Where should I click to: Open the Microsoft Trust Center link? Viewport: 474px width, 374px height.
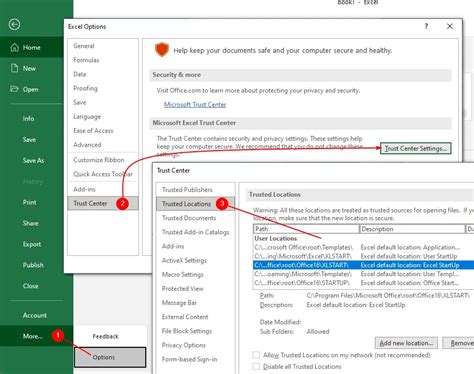[x=195, y=104]
